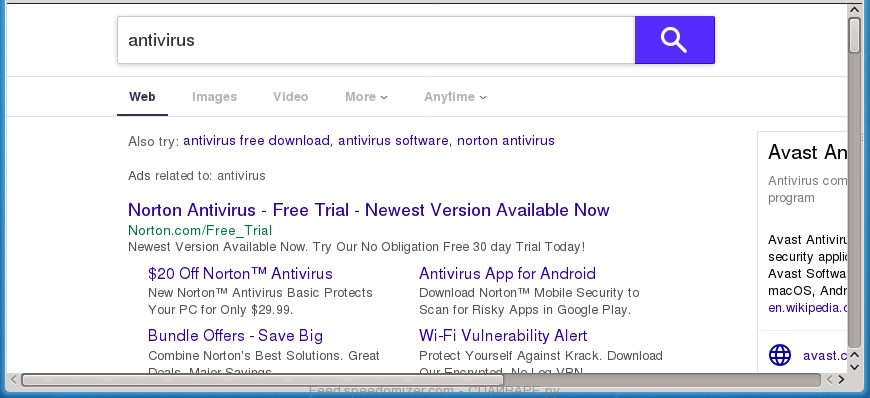Click the 'Also try:' label
This screenshot has height=398, width=870.
[154, 141]
